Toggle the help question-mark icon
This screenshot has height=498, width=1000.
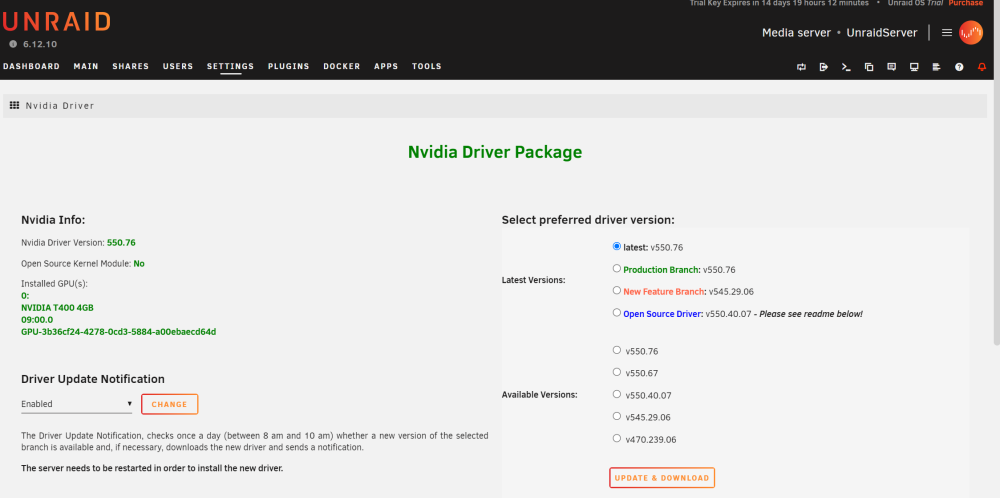[x=959, y=67]
